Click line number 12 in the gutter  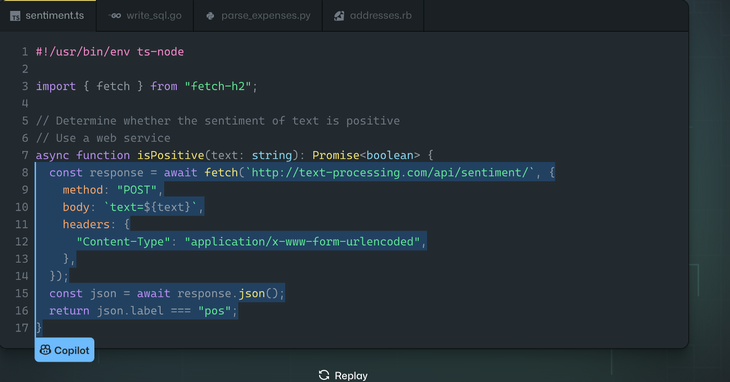(22, 241)
